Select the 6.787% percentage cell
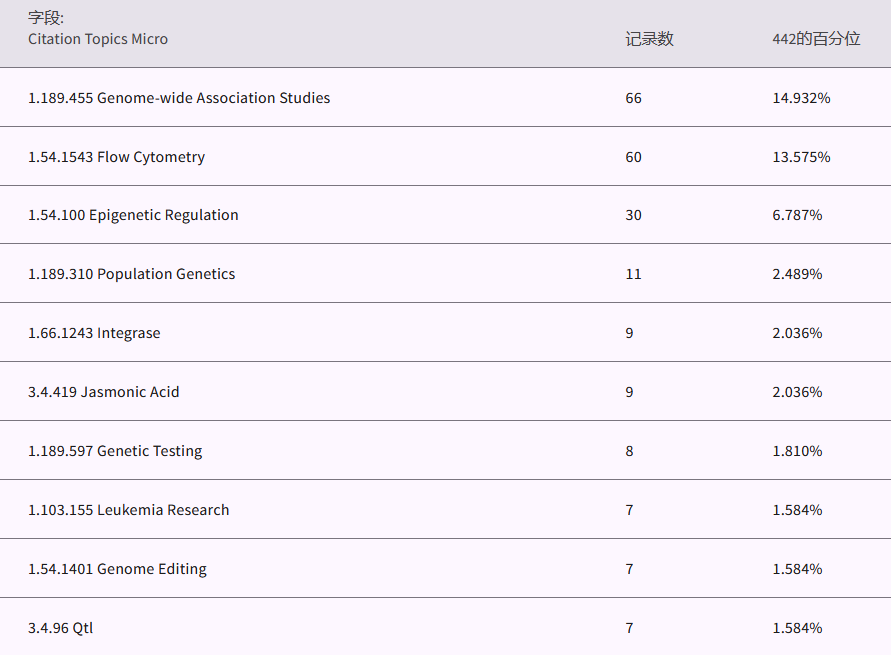This screenshot has height=655, width=891. tap(797, 215)
